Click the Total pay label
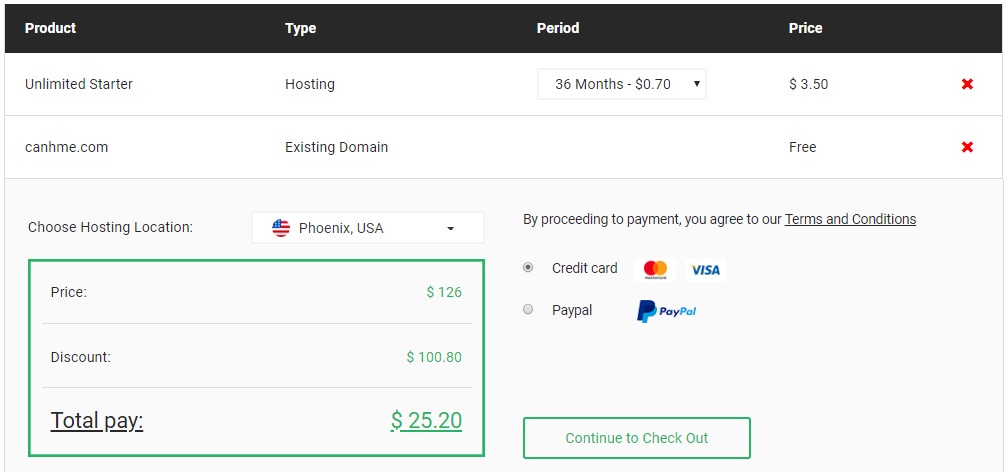Image resolution: width=1007 pixels, height=472 pixels. [x=97, y=421]
